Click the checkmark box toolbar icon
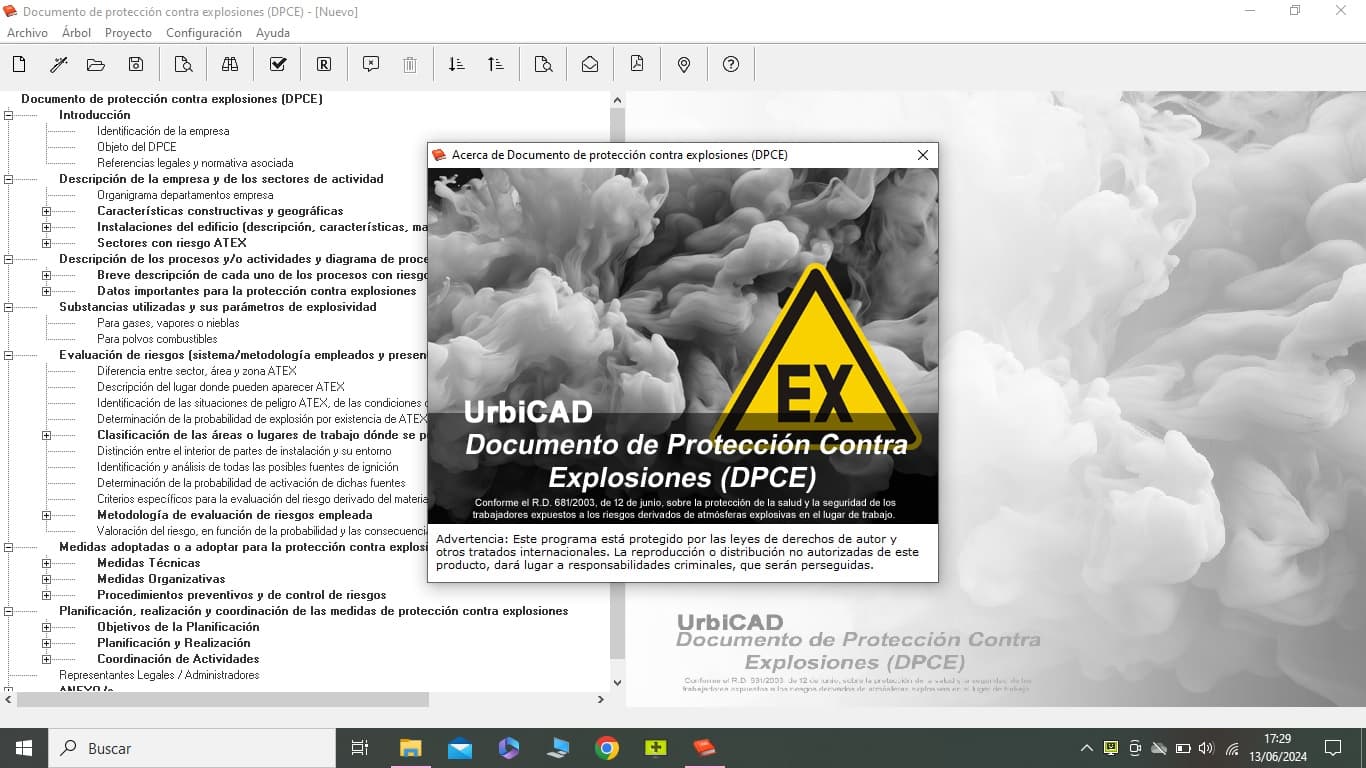This screenshot has height=768, width=1366. point(278,64)
